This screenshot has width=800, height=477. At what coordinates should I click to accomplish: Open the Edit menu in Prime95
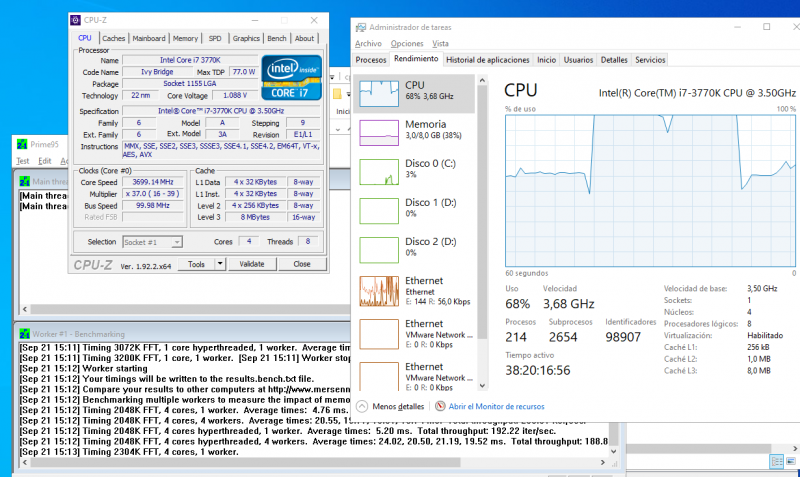(45, 161)
